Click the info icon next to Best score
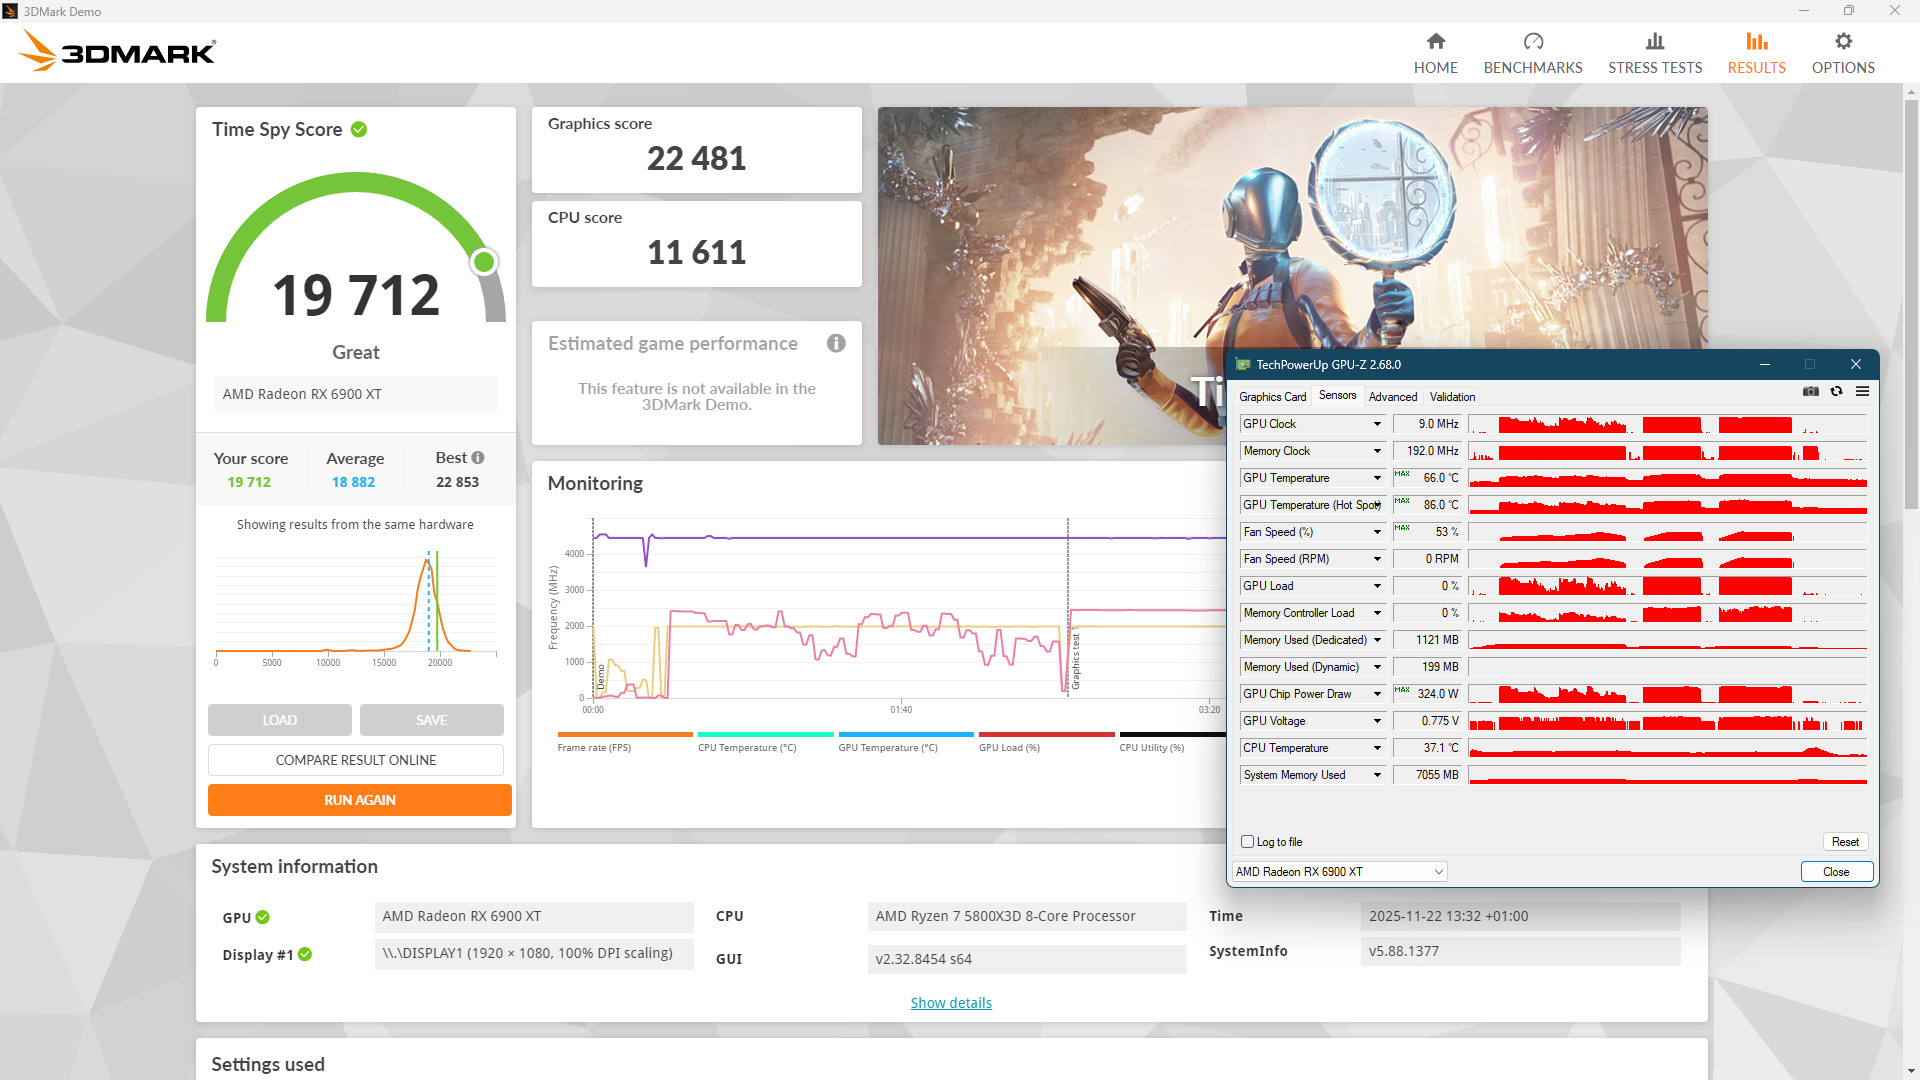The height and width of the screenshot is (1080, 1920). [x=478, y=458]
